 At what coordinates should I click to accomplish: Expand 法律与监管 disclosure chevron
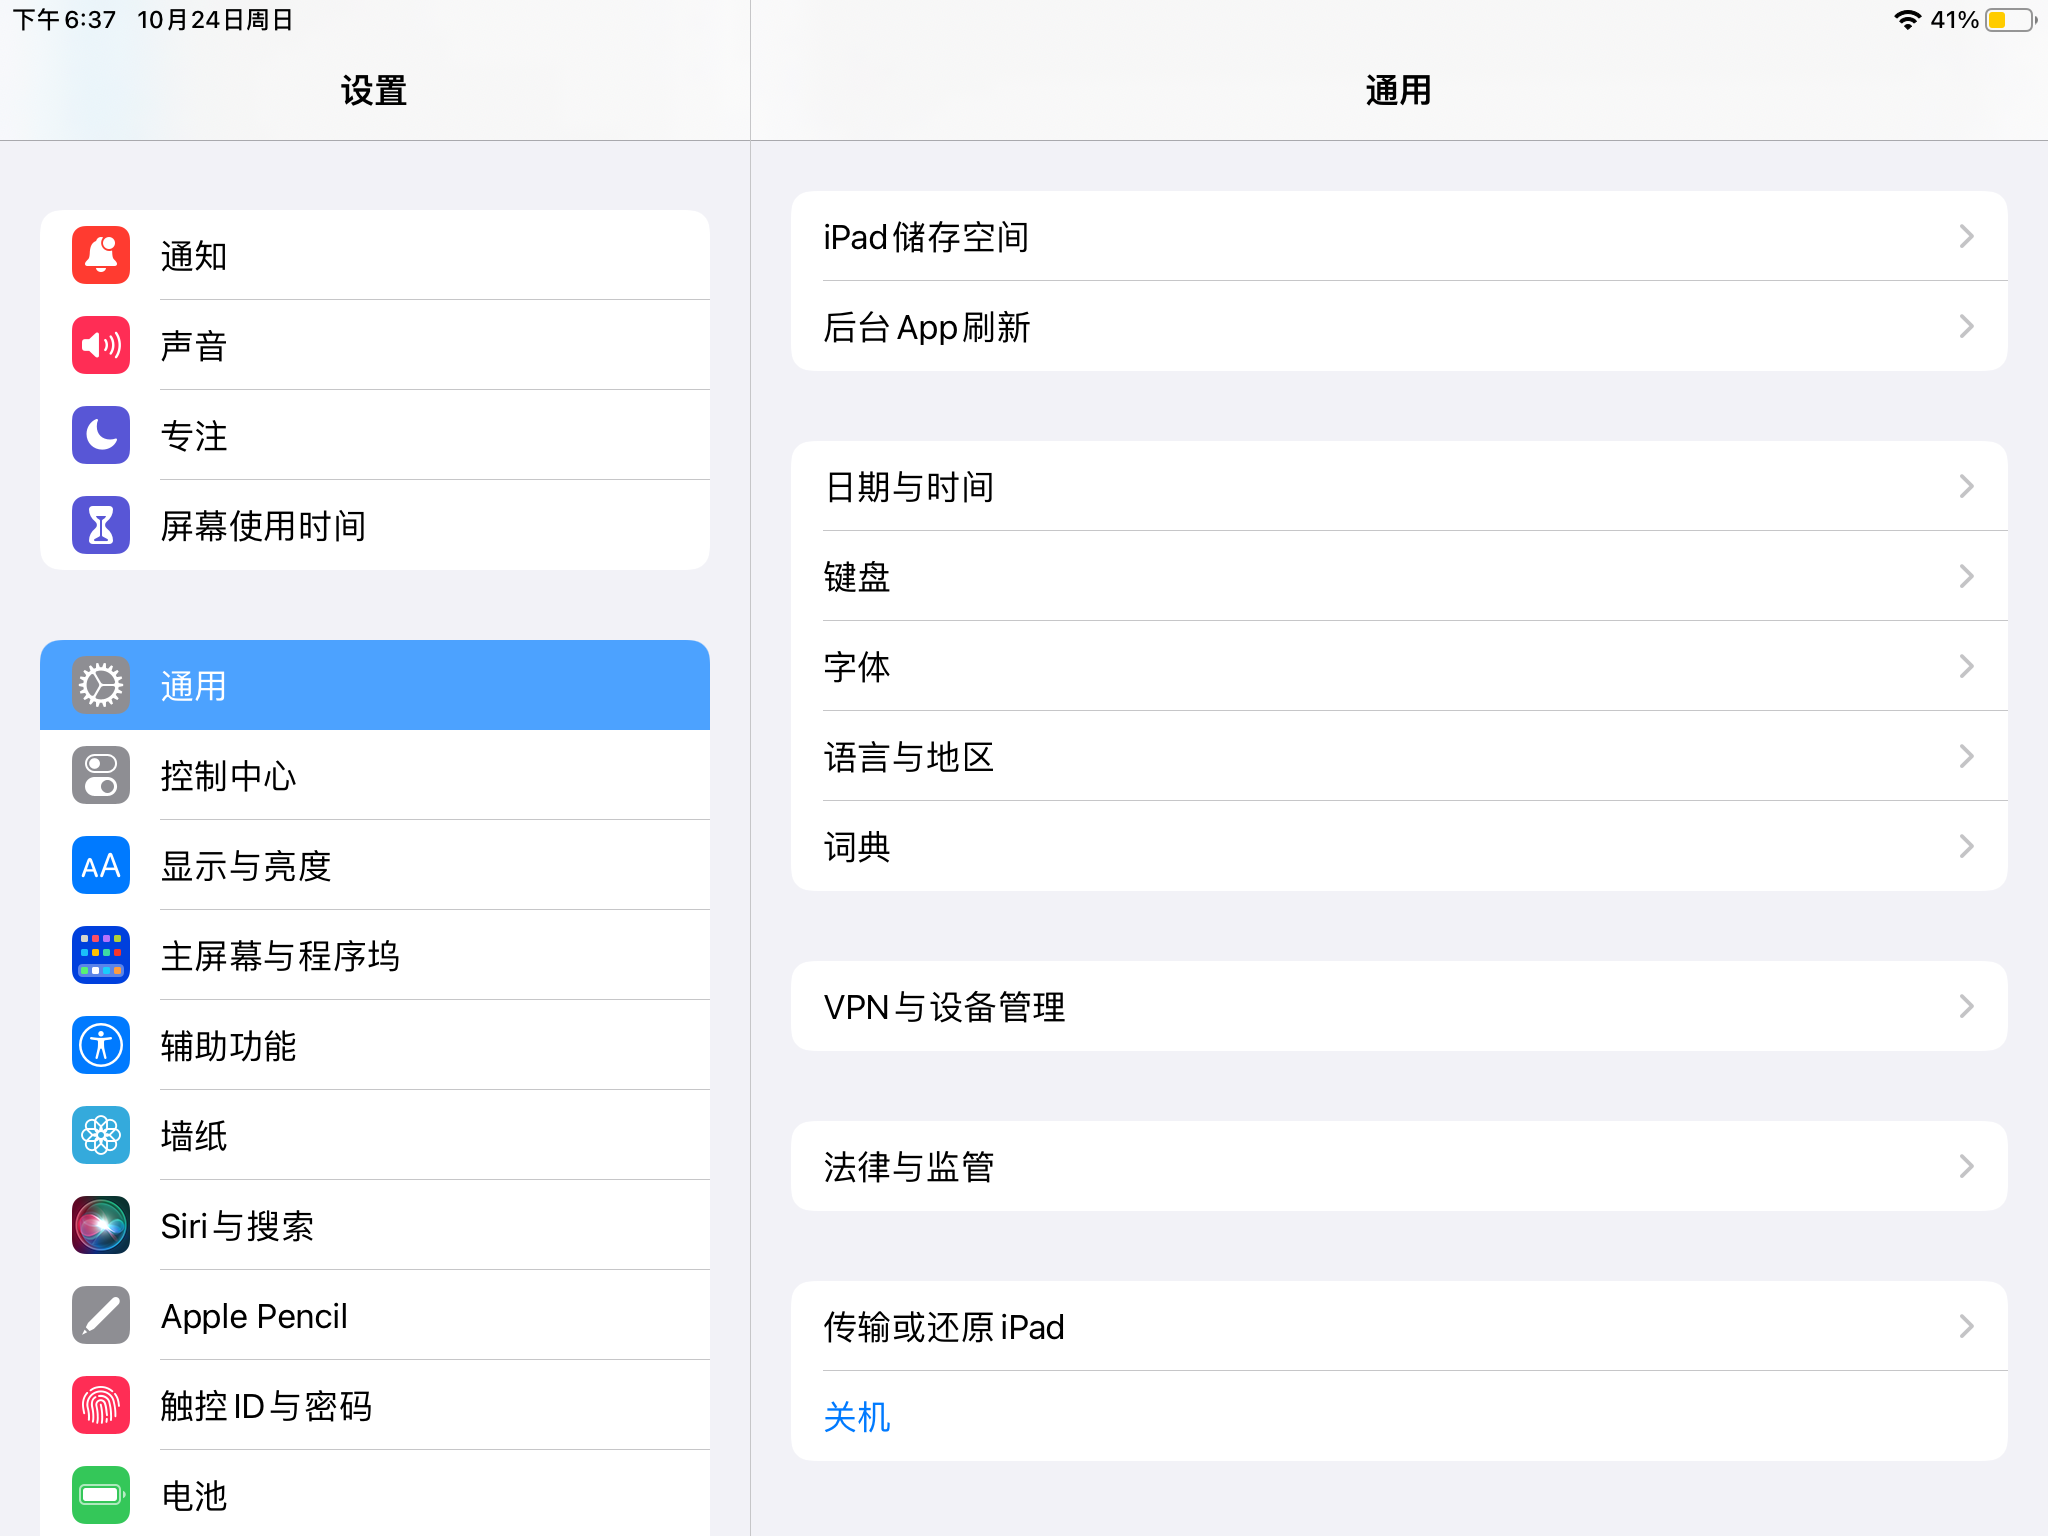[x=1966, y=1166]
